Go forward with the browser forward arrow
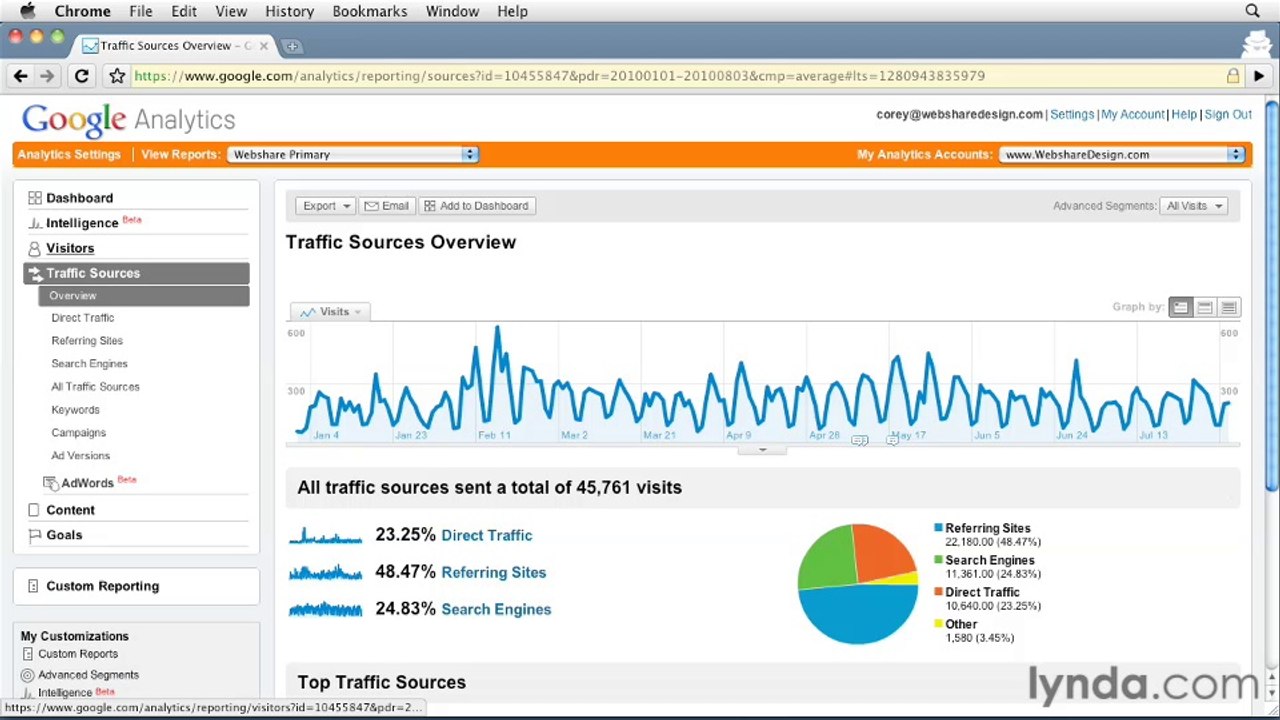Viewport: 1280px width, 720px height. coord(47,76)
